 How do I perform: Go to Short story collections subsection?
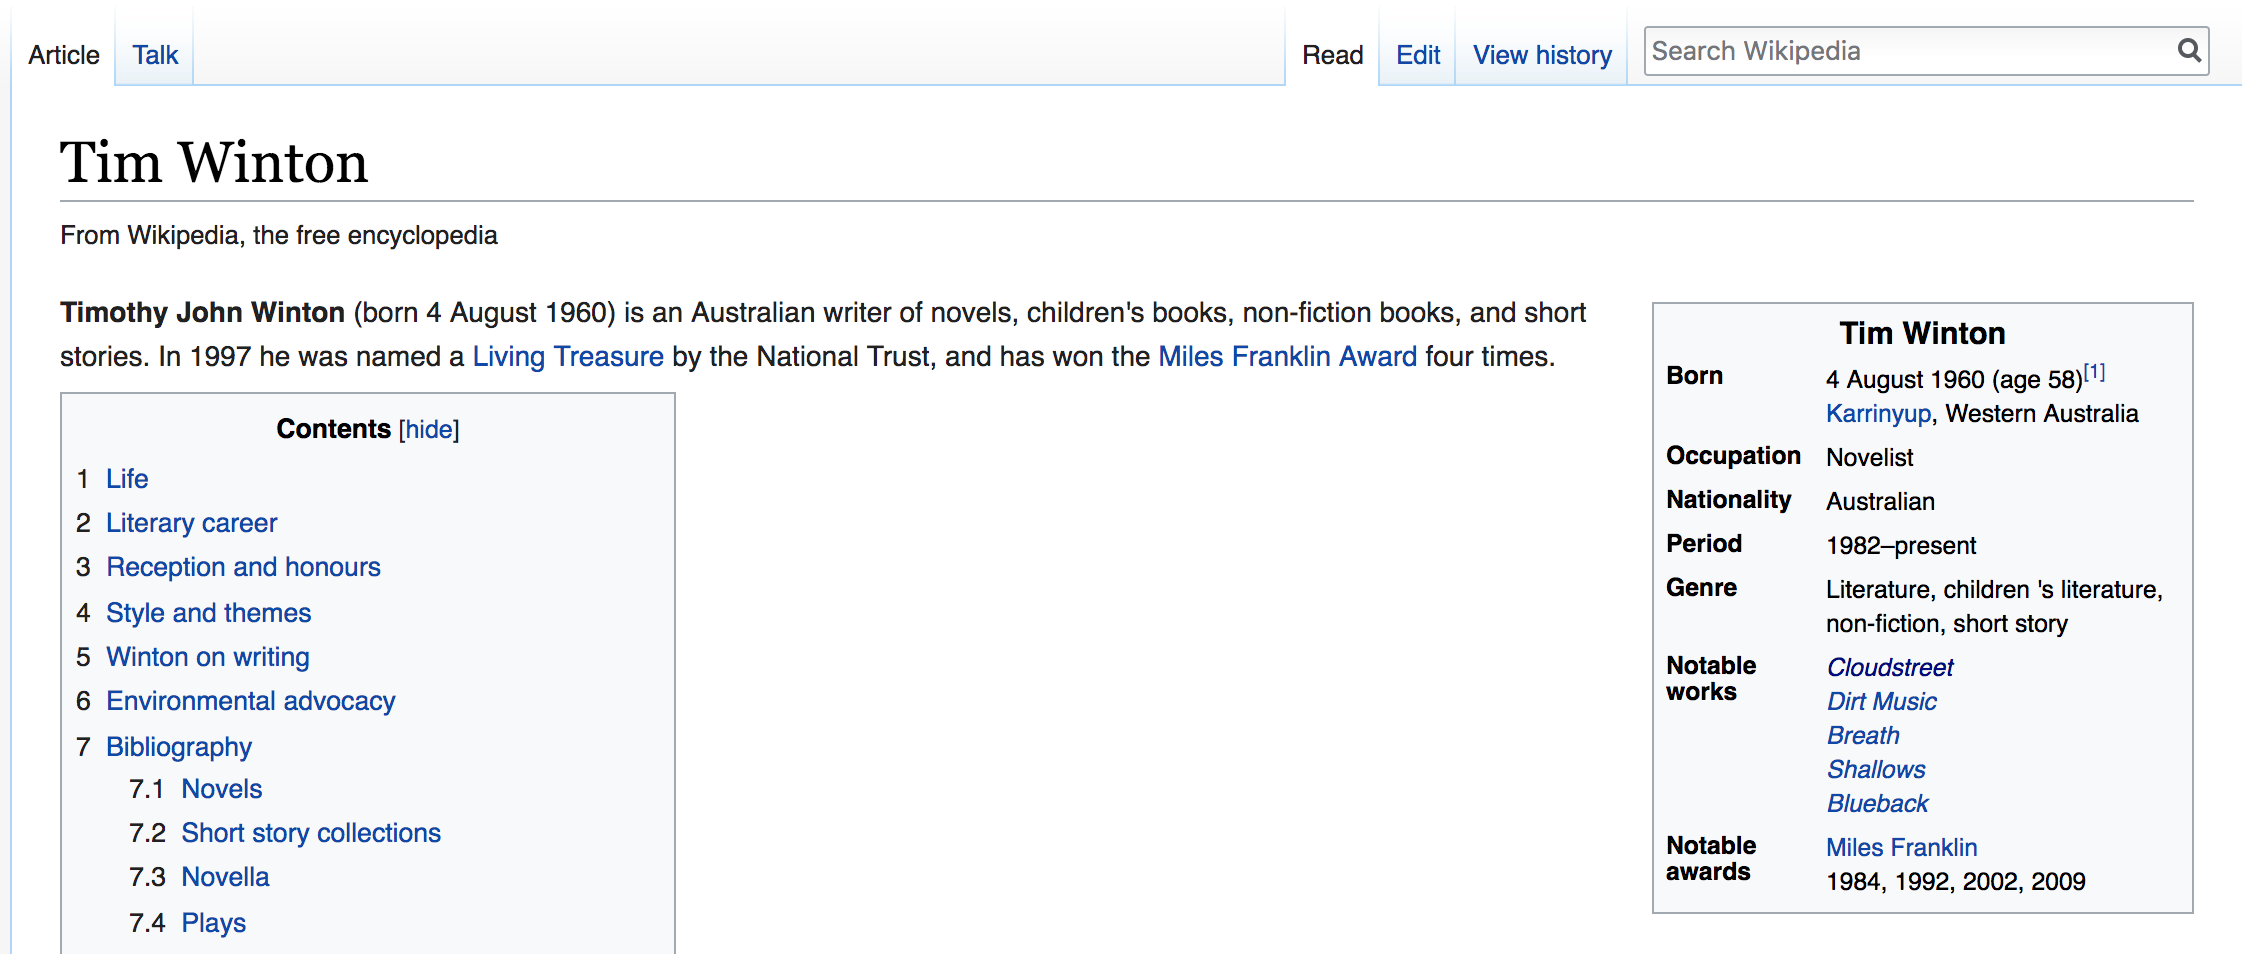310,833
